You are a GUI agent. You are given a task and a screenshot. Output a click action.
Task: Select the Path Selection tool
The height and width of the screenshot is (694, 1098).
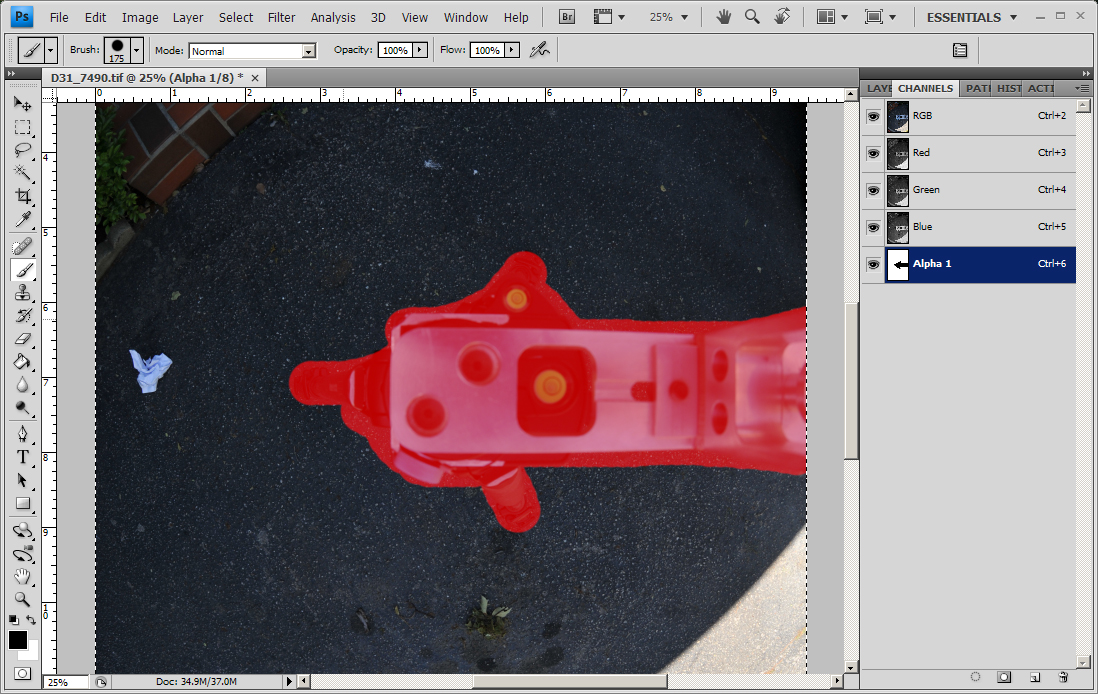(x=22, y=480)
